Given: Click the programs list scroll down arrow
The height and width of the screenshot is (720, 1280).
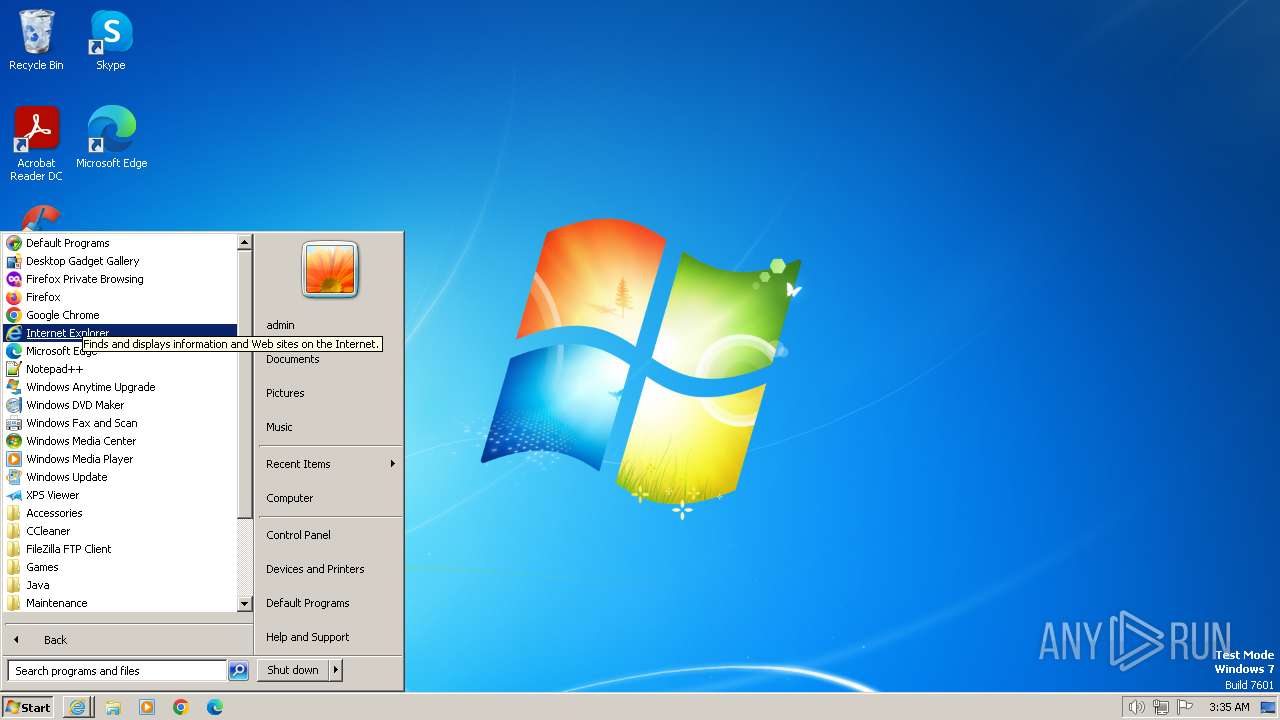Looking at the screenshot, I should click(244, 604).
